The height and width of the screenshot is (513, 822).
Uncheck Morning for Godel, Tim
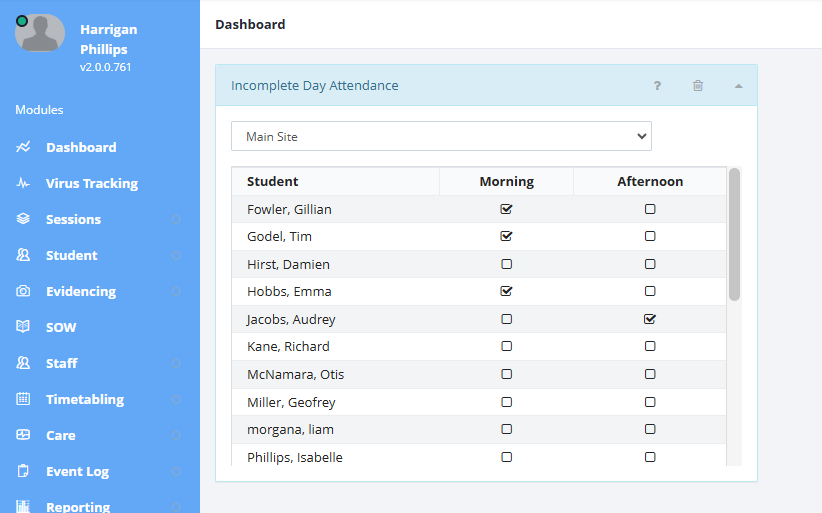point(506,236)
